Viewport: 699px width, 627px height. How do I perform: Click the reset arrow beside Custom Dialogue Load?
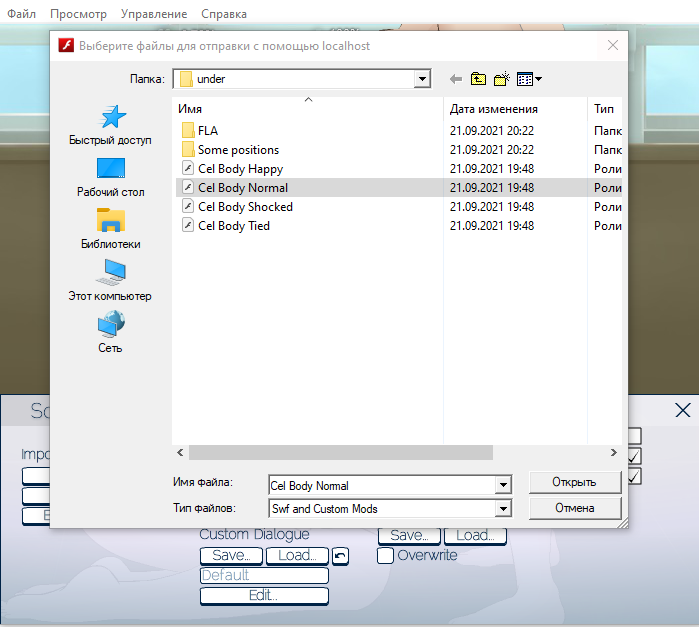340,556
